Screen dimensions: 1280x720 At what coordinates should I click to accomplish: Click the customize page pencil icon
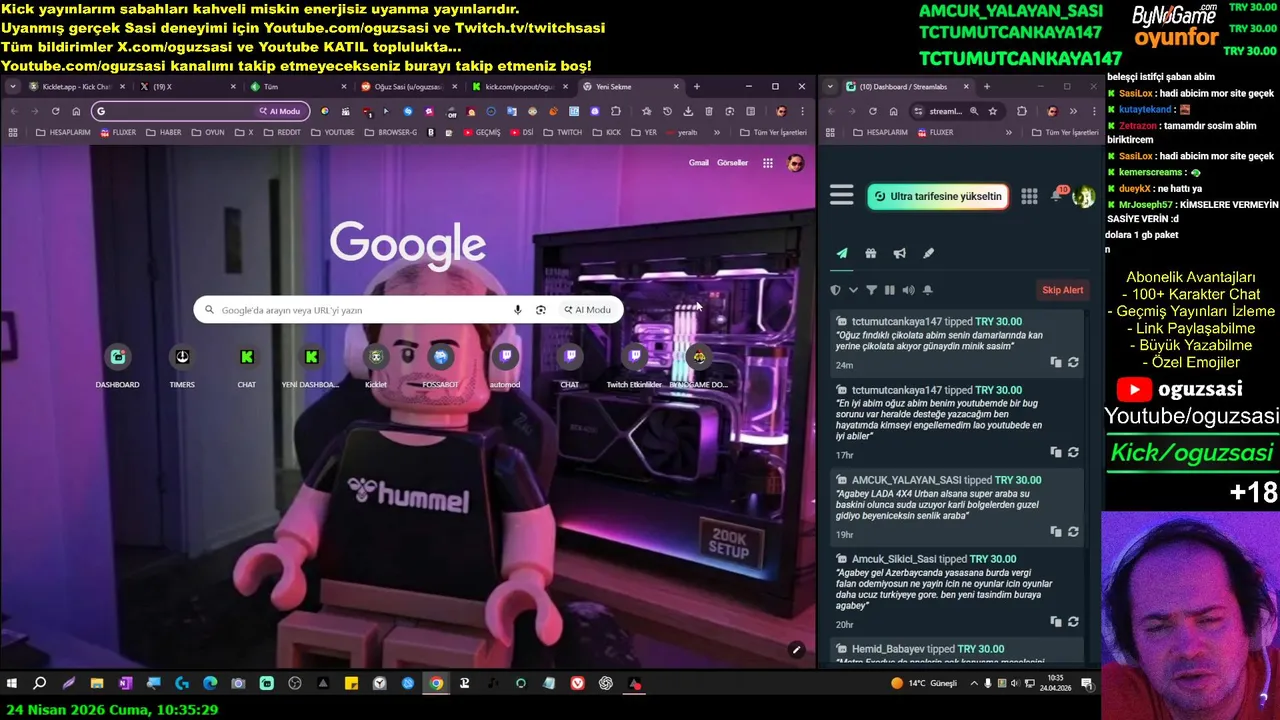[x=797, y=650]
